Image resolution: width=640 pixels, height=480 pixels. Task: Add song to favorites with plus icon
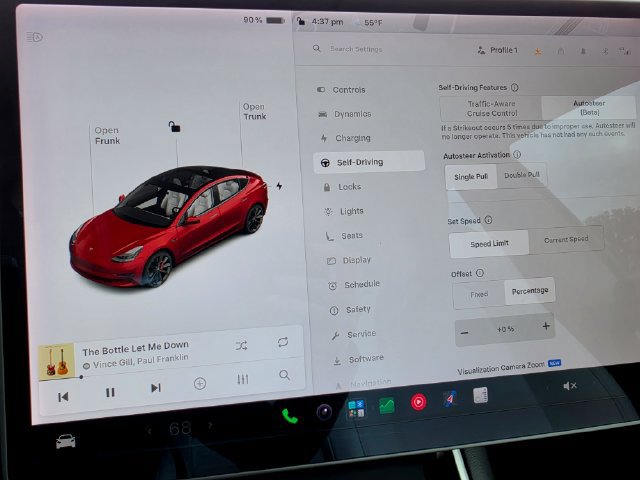pos(200,384)
